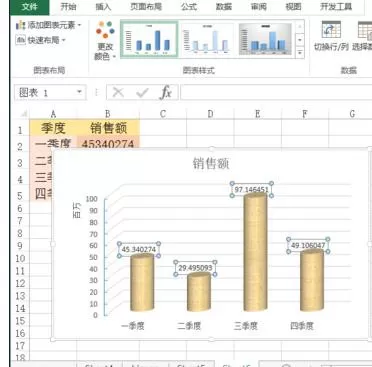Switch to the 视图 ribbon tab
This screenshot has width=372, height=367.
point(293,7)
